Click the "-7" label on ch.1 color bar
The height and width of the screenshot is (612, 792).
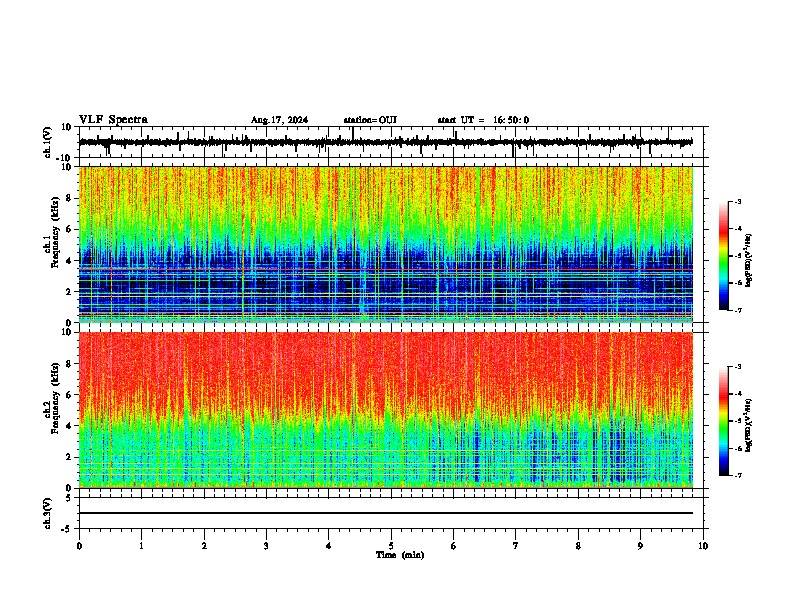(738, 310)
